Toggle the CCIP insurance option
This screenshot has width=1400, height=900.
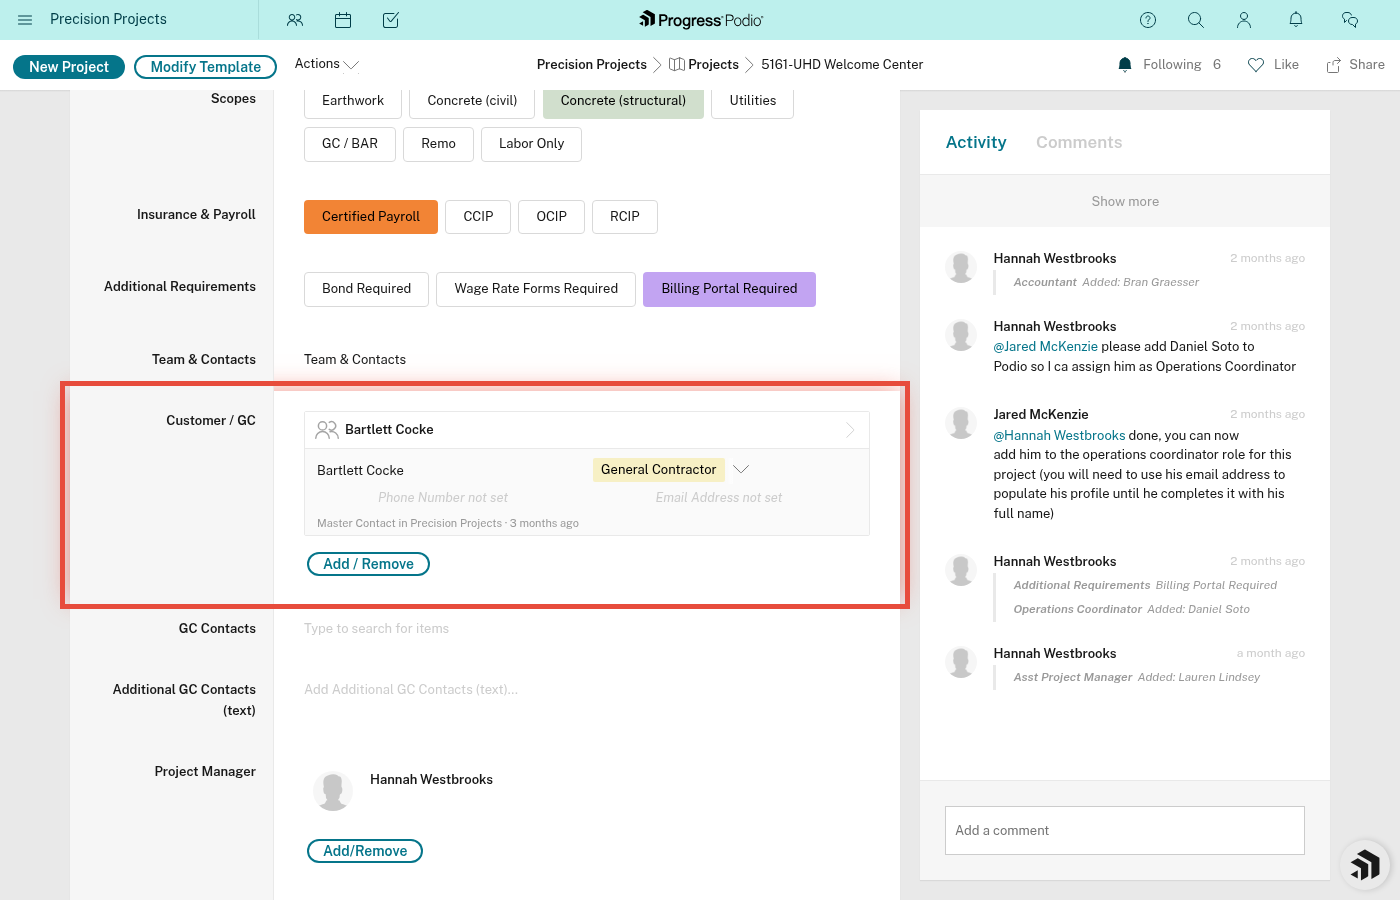pos(479,217)
